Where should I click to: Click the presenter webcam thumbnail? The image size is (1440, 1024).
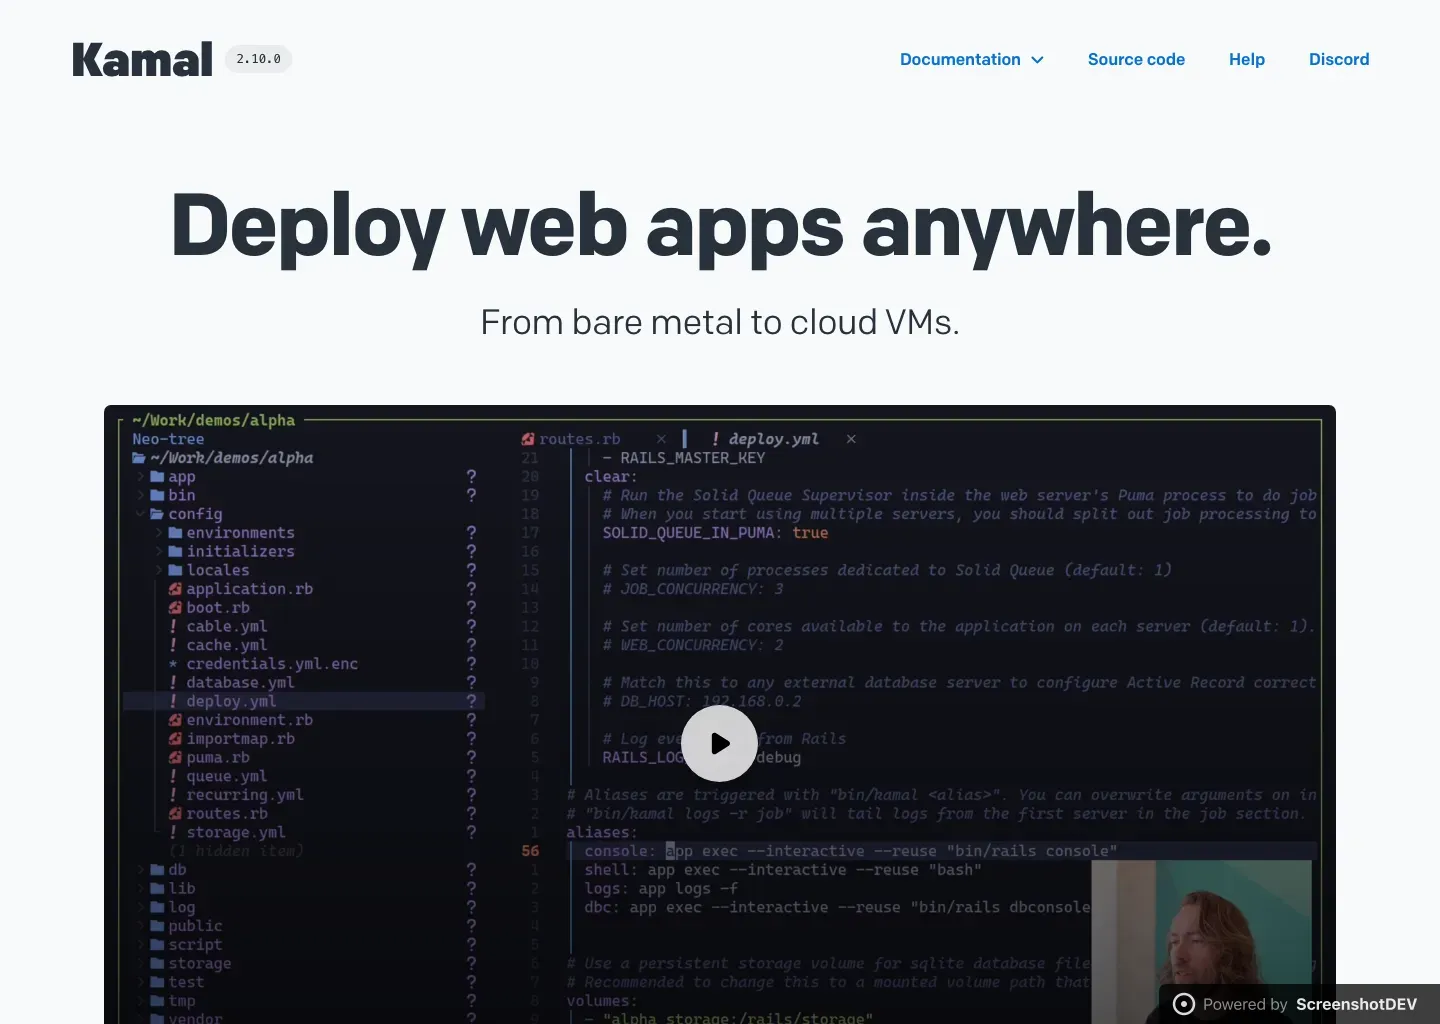click(1201, 941)
